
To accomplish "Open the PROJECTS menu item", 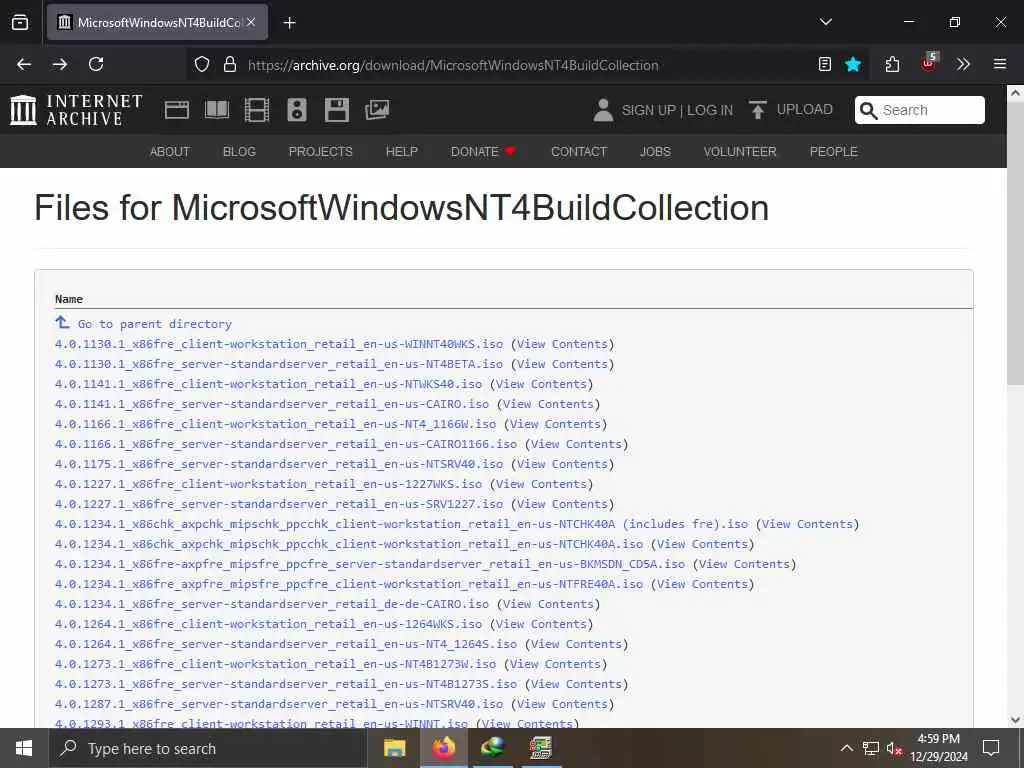I will point(321,152).
